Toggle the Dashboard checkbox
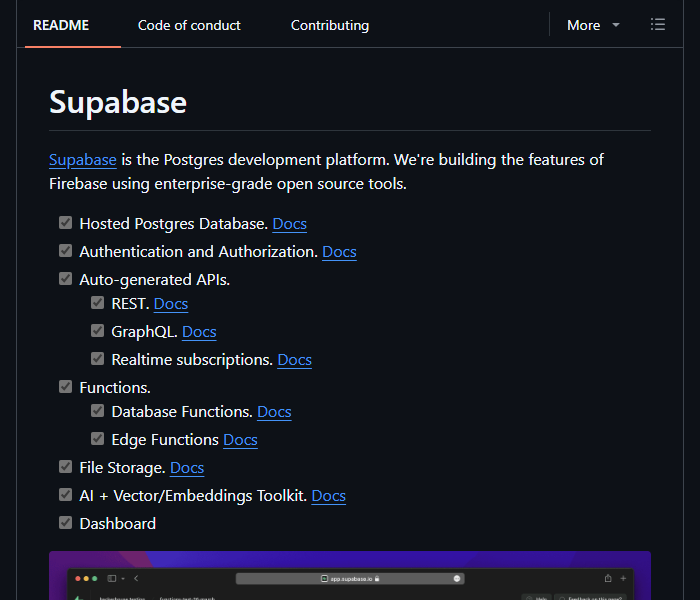This screenshot has width=700, height=600. pyautogui.click(x=66, y=523)
